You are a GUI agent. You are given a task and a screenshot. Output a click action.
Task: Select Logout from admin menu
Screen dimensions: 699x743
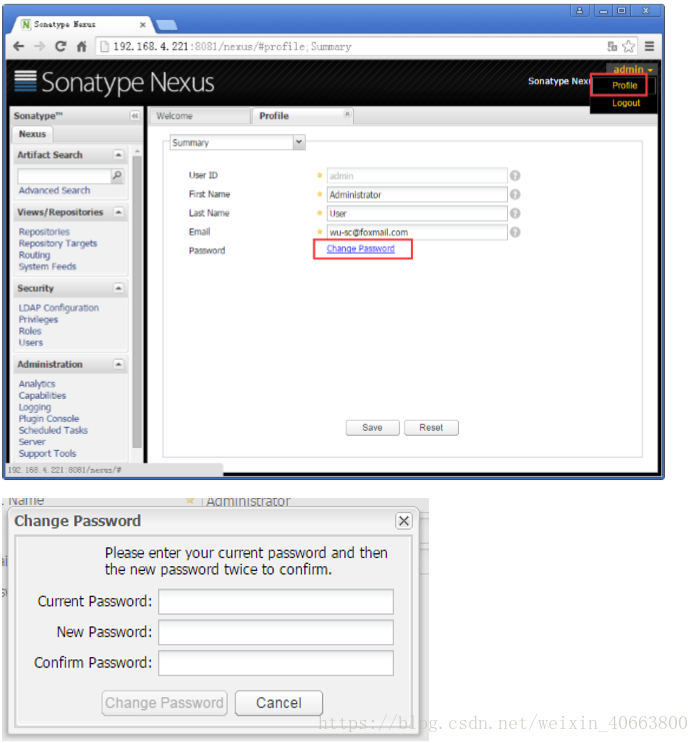(x=626, y=103)
